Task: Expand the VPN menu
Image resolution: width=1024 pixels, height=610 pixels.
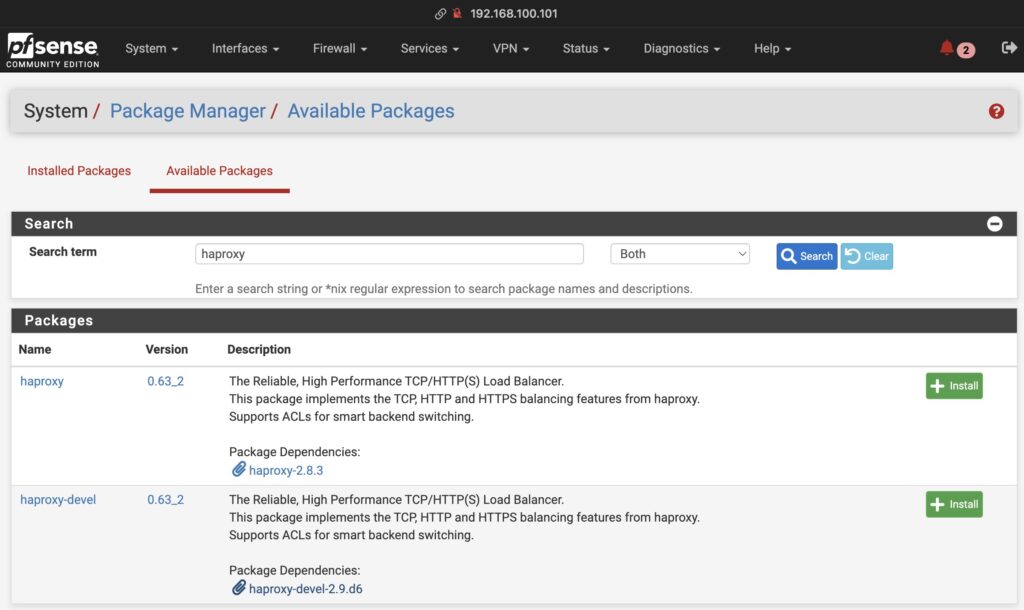Action: (511, 48)
